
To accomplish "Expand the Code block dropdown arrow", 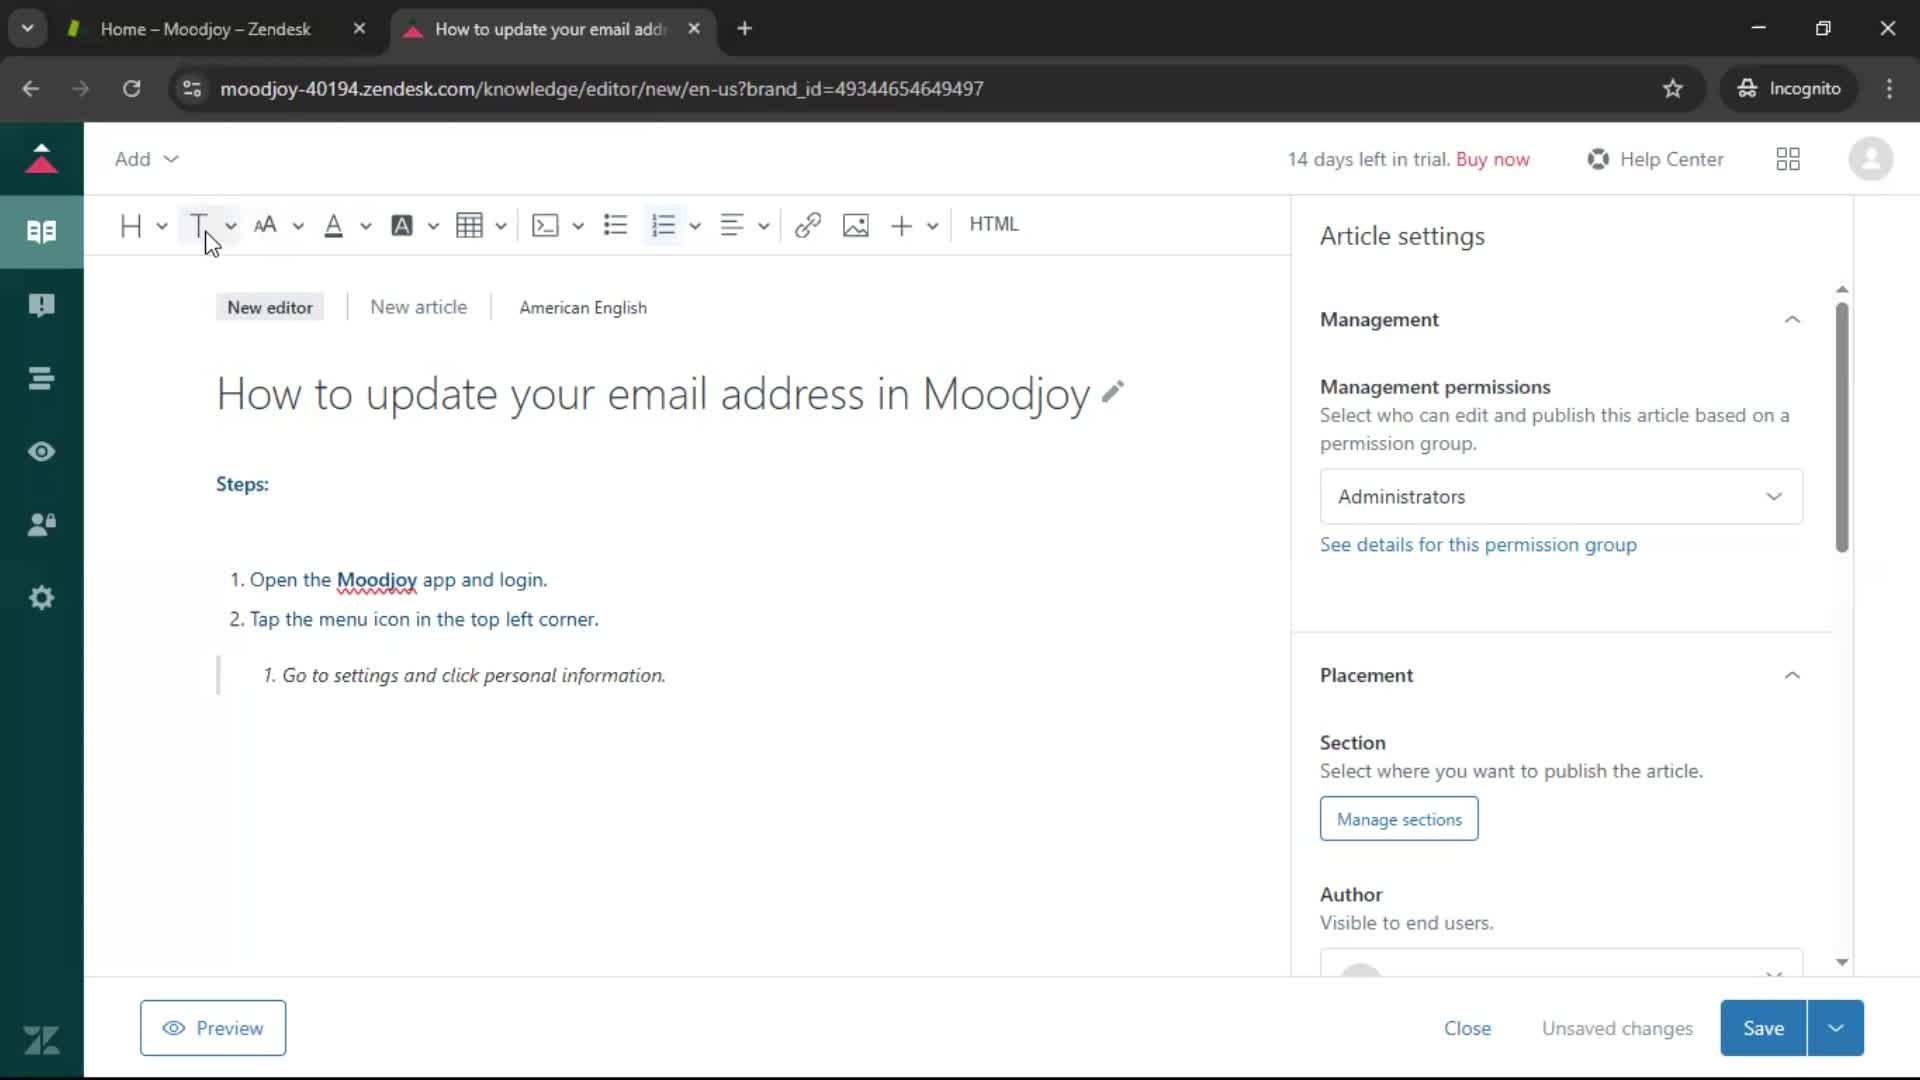I will (x=578, y=226).
